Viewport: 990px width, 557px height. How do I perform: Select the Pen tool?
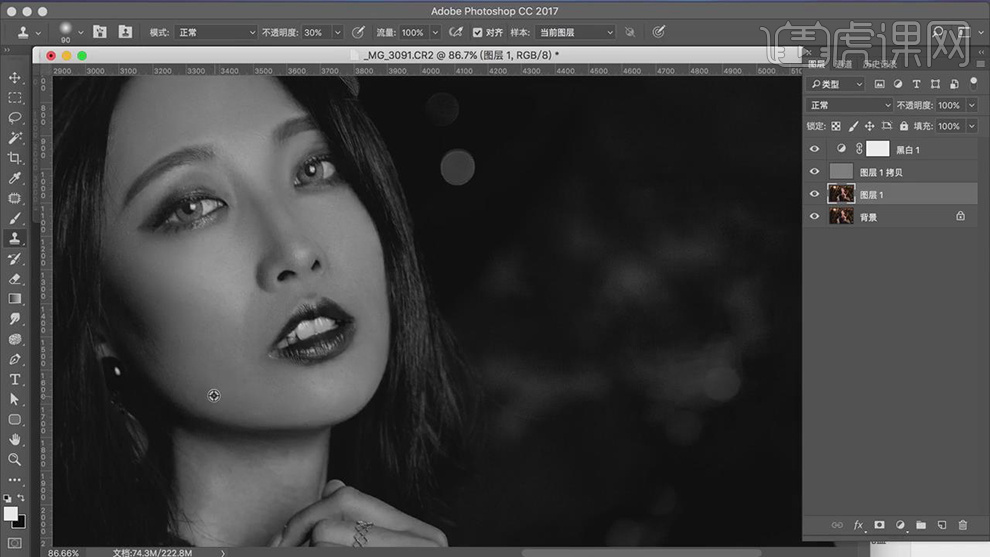(15, 359)
